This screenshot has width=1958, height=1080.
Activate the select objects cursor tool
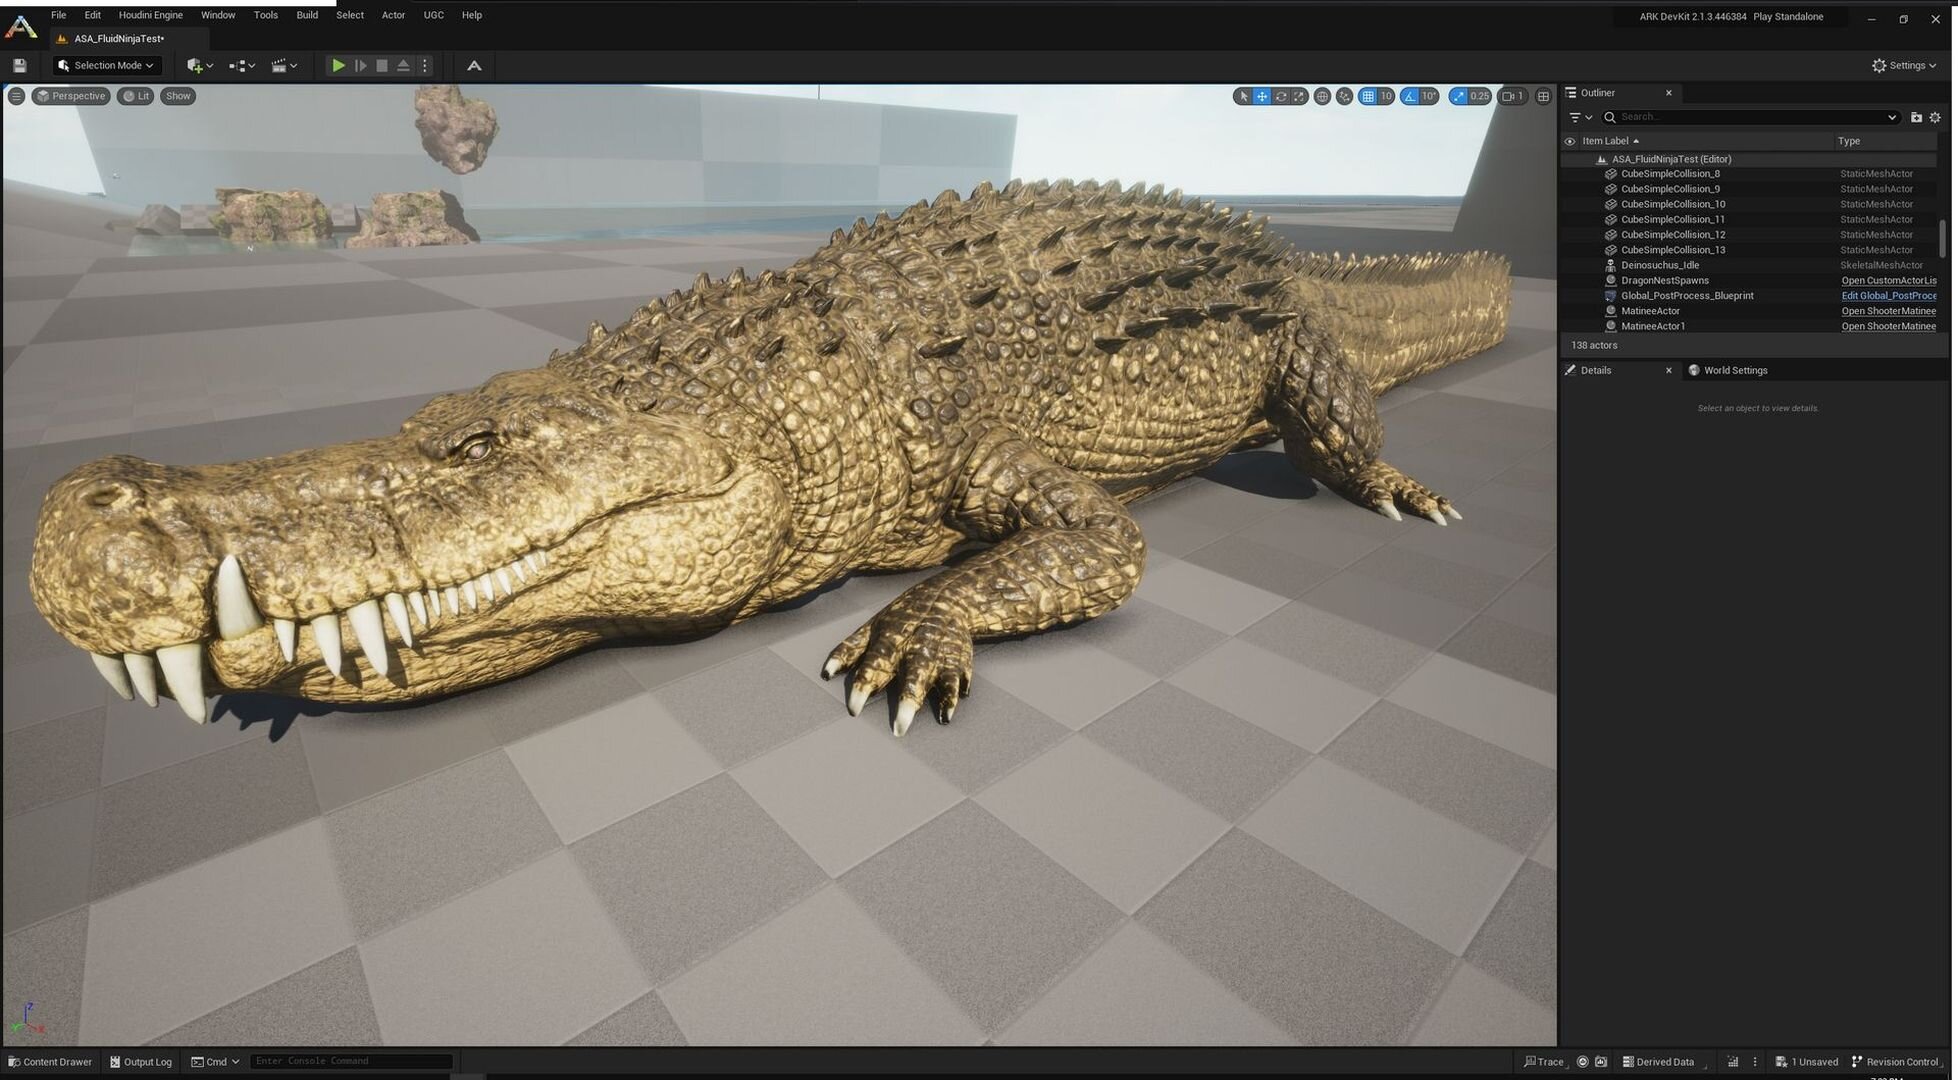point(1243,97)
